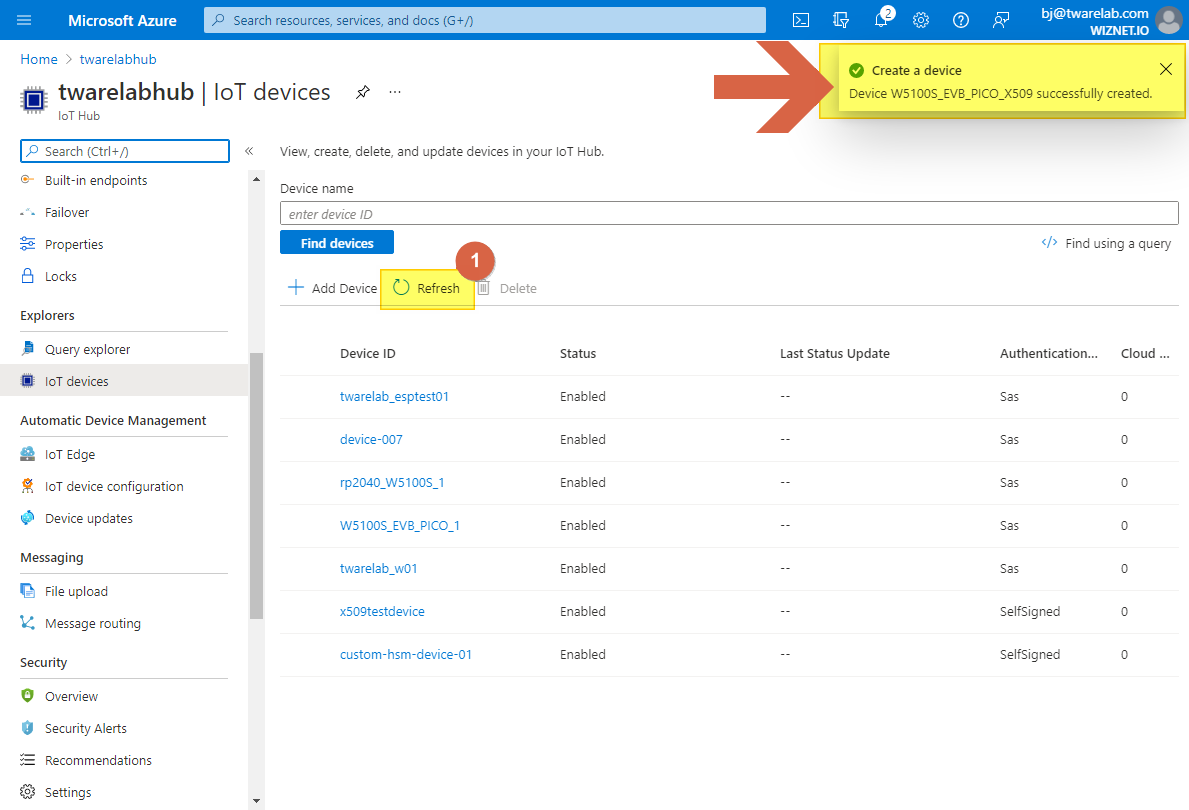This screenshot has height=810, width=1189.
Task: Click the Last Status Update column header
Action: pyautogui.click(x=835, y=353)
